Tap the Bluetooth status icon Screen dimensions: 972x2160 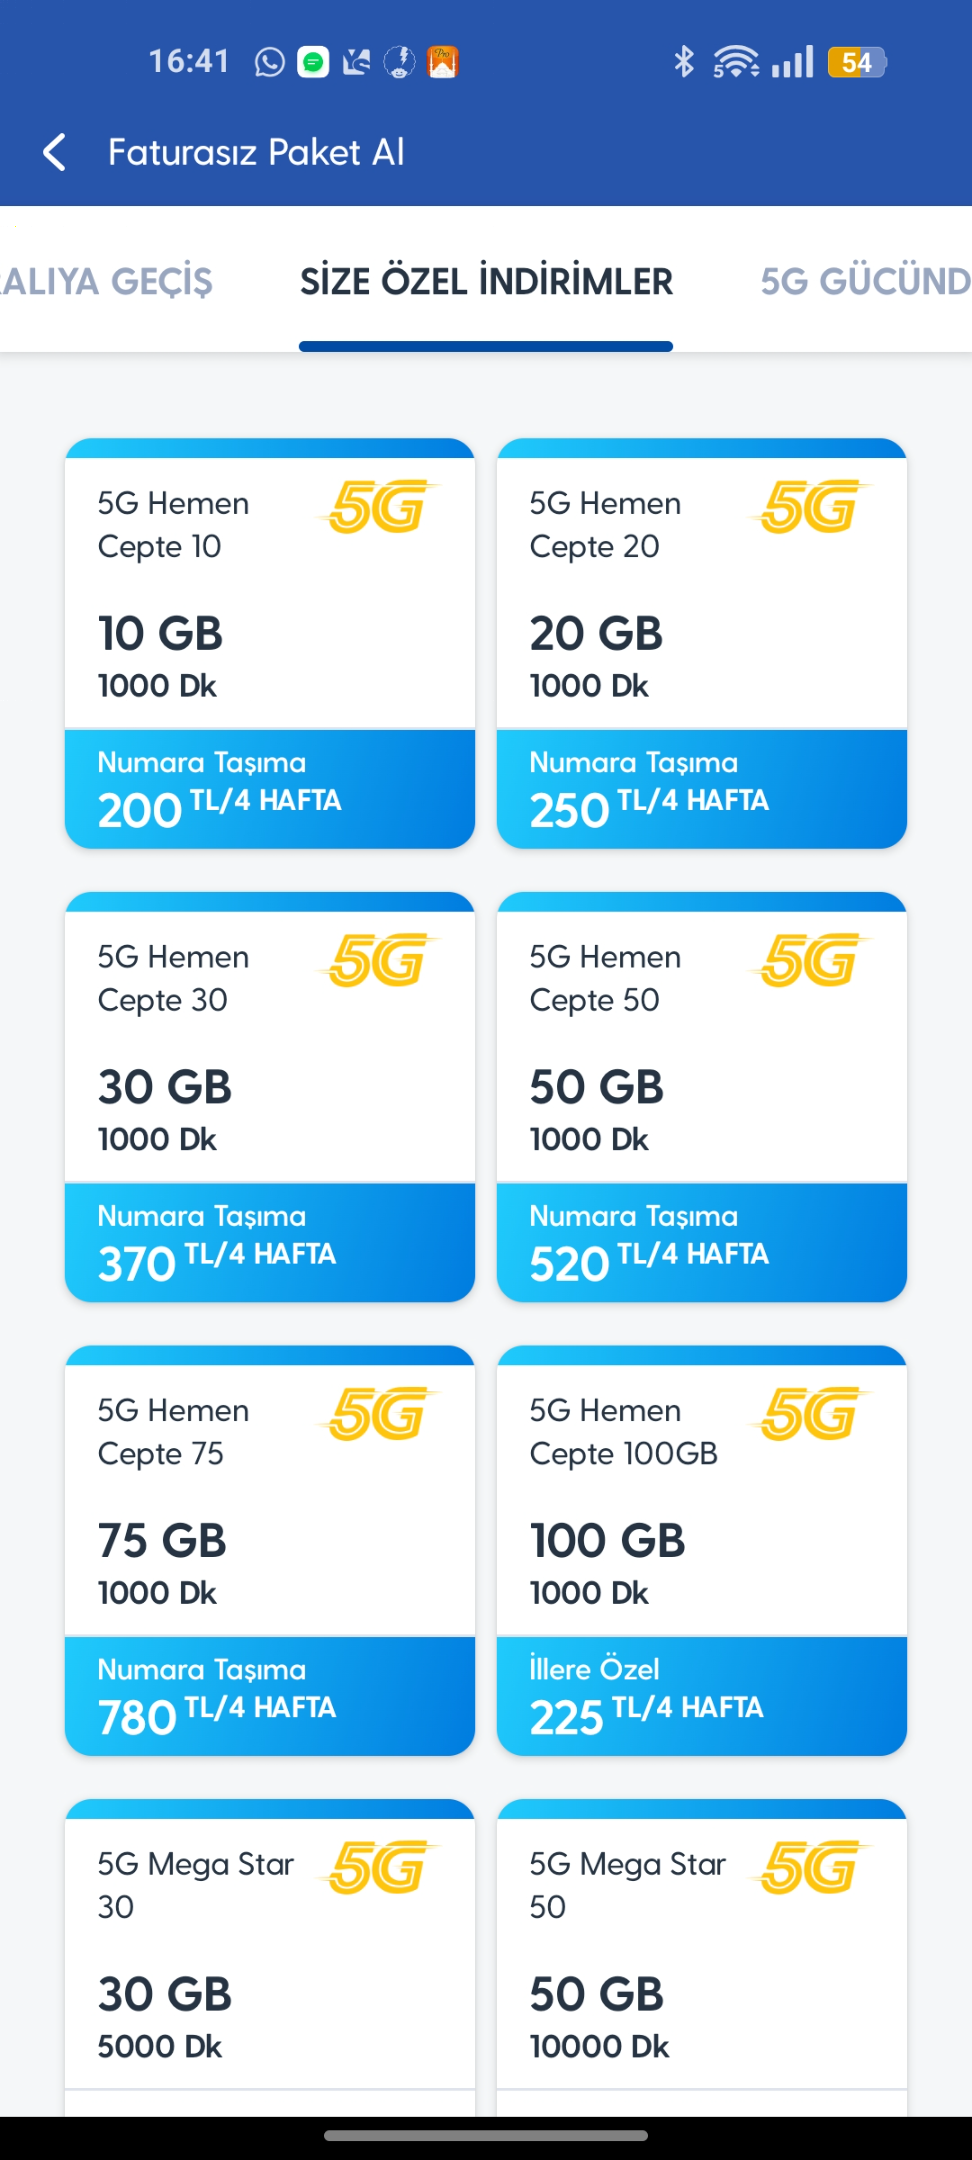[684, 62]
